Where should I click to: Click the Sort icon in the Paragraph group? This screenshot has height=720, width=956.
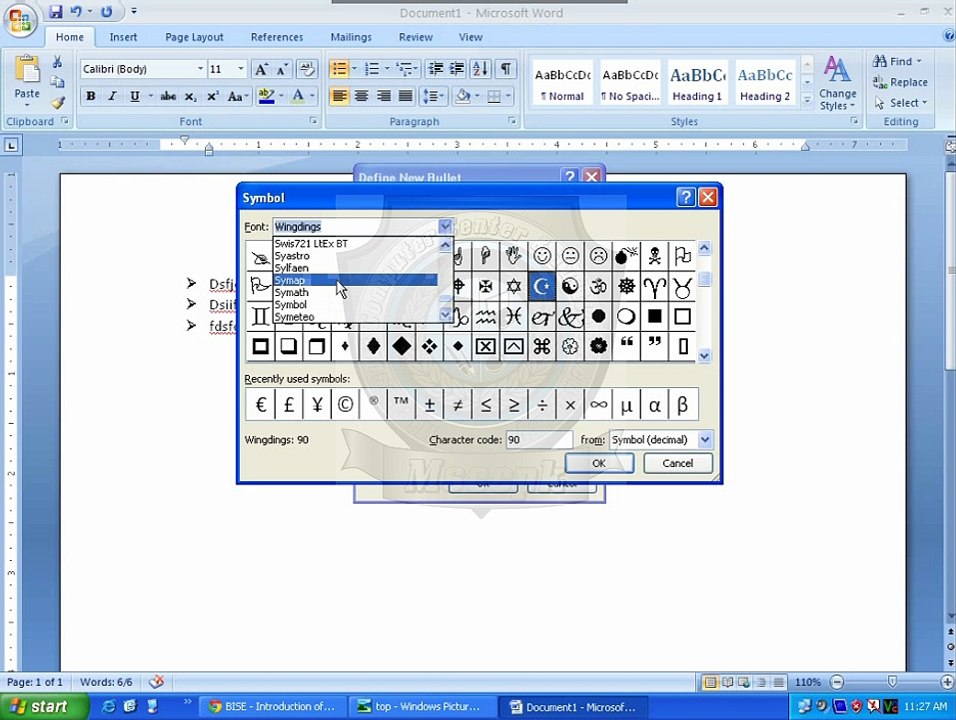[x=480, y=69]
